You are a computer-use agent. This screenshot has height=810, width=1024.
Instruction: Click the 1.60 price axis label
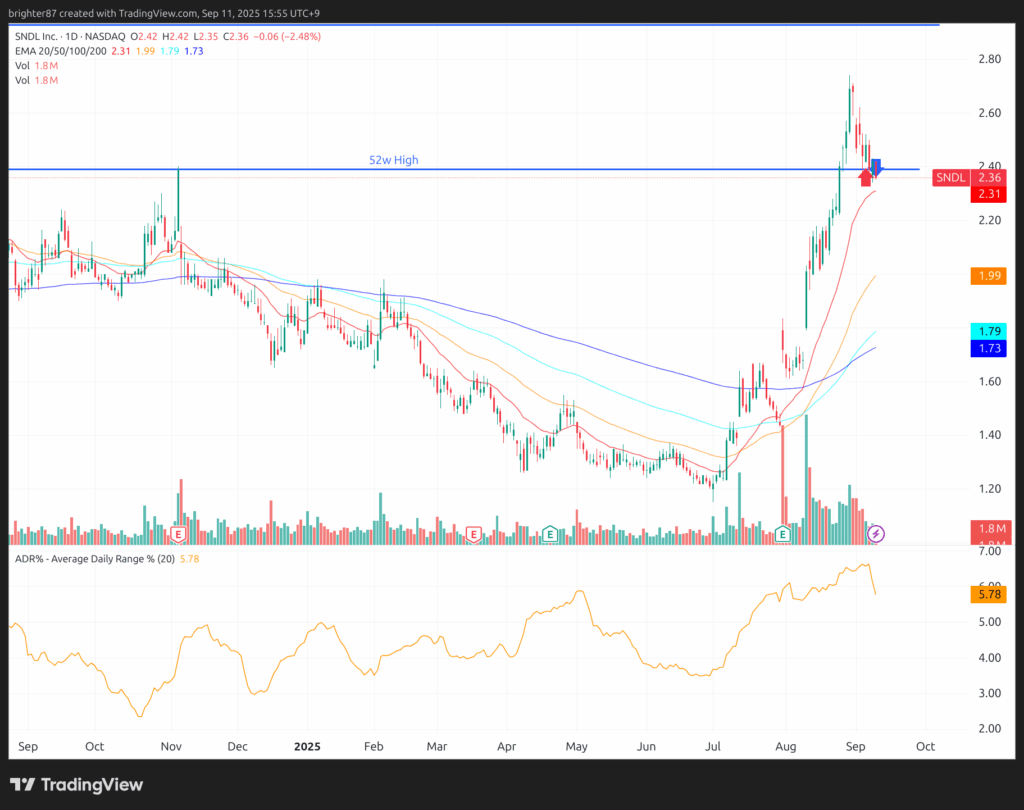click(x=989, y=381)
